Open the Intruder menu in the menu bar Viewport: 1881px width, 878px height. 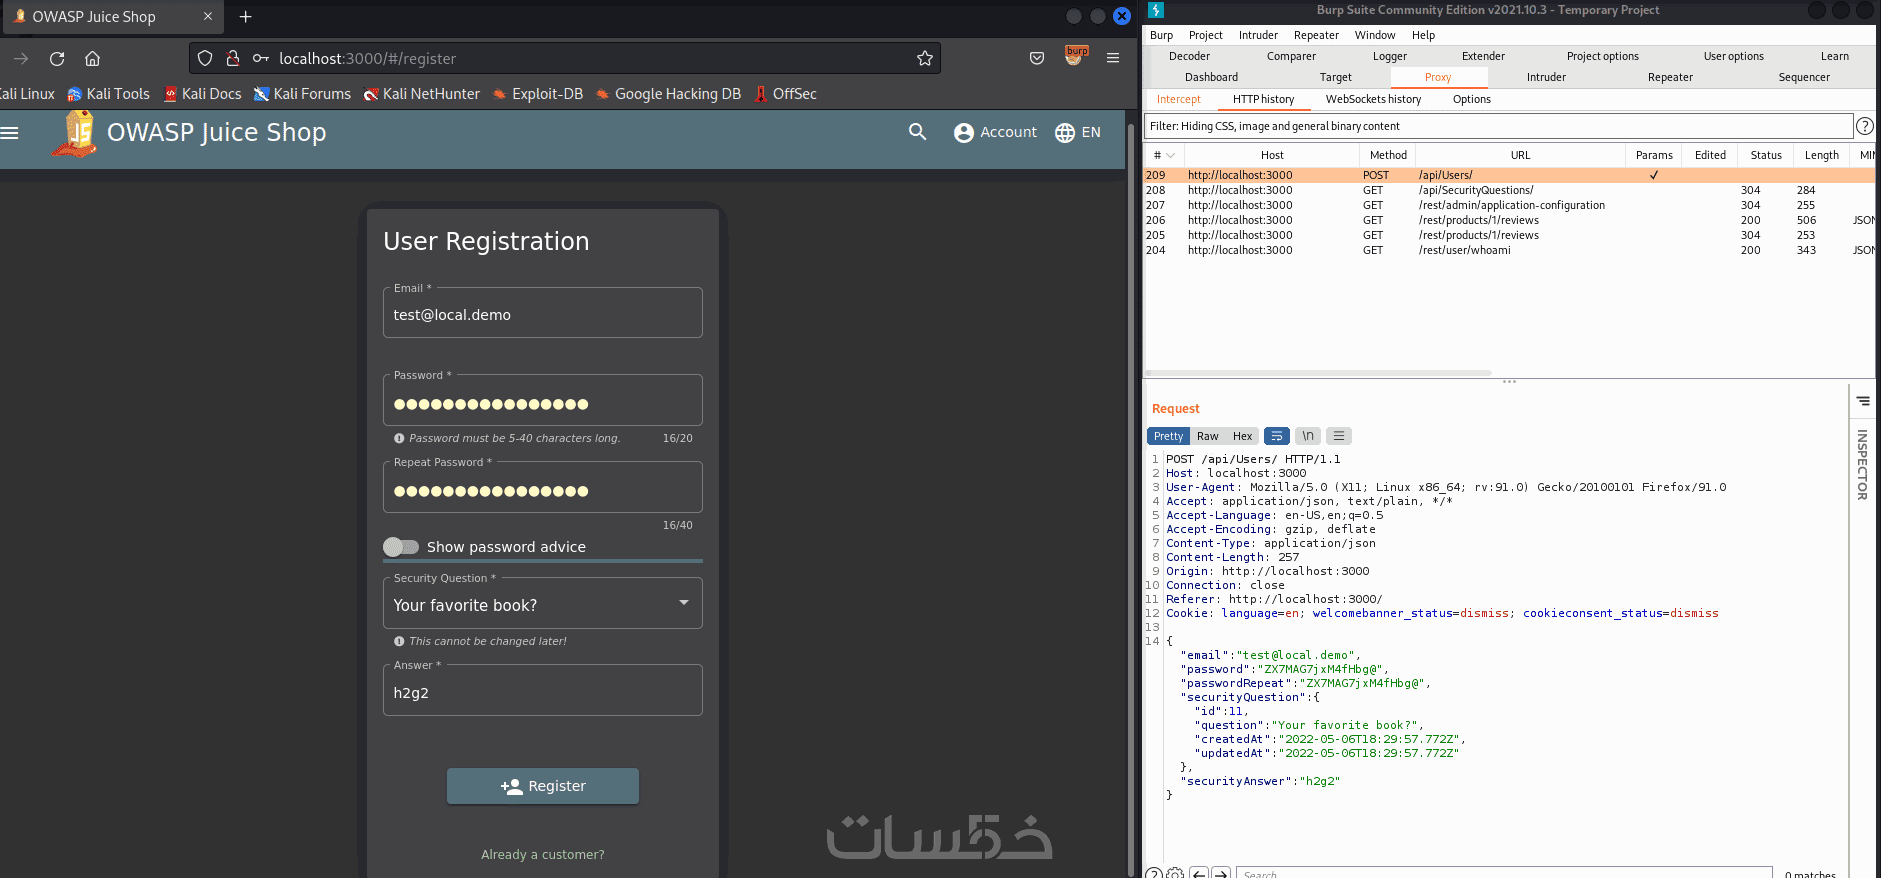click(x=1258, y=35)
